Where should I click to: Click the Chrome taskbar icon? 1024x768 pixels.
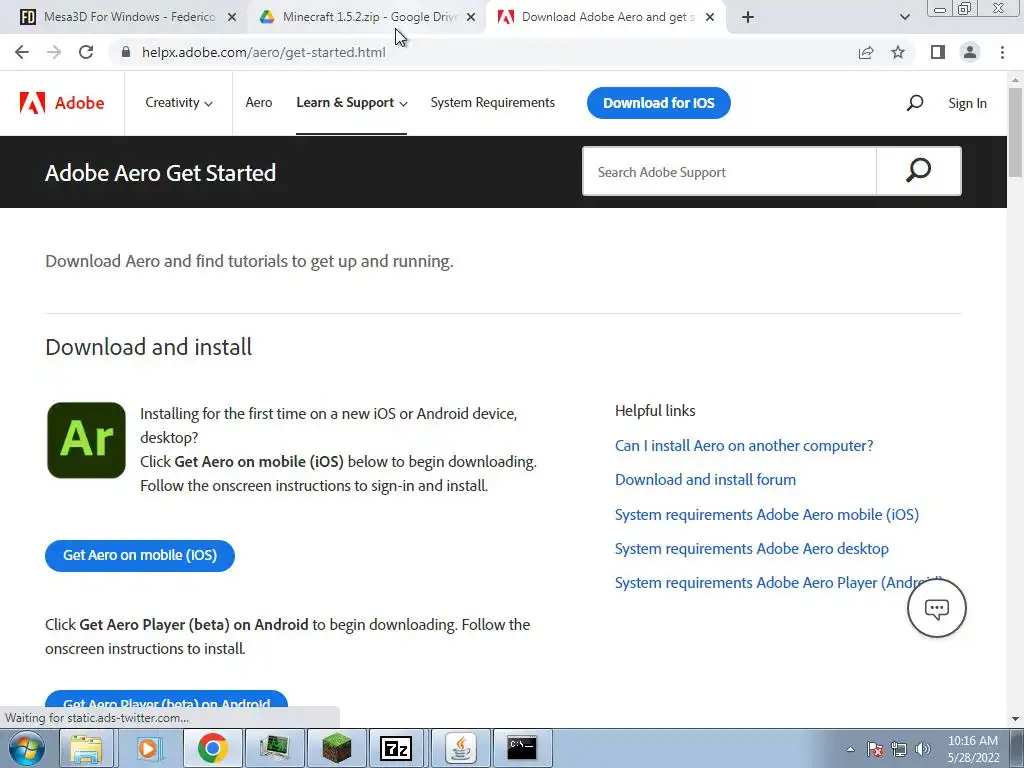click(x=212, y=748)
